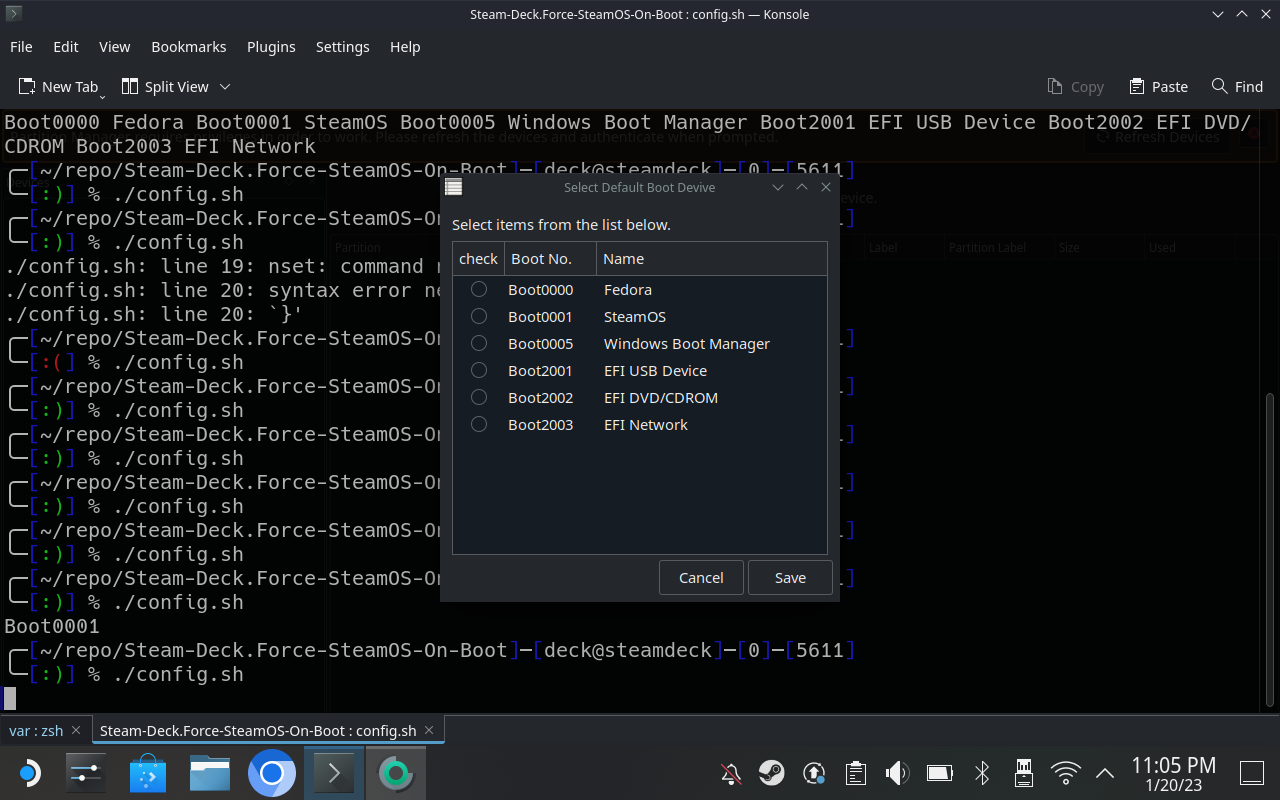Open Chromium browser from the taskbar
Viewport: 1280px width, 800px height.
(x=272, y=773)
